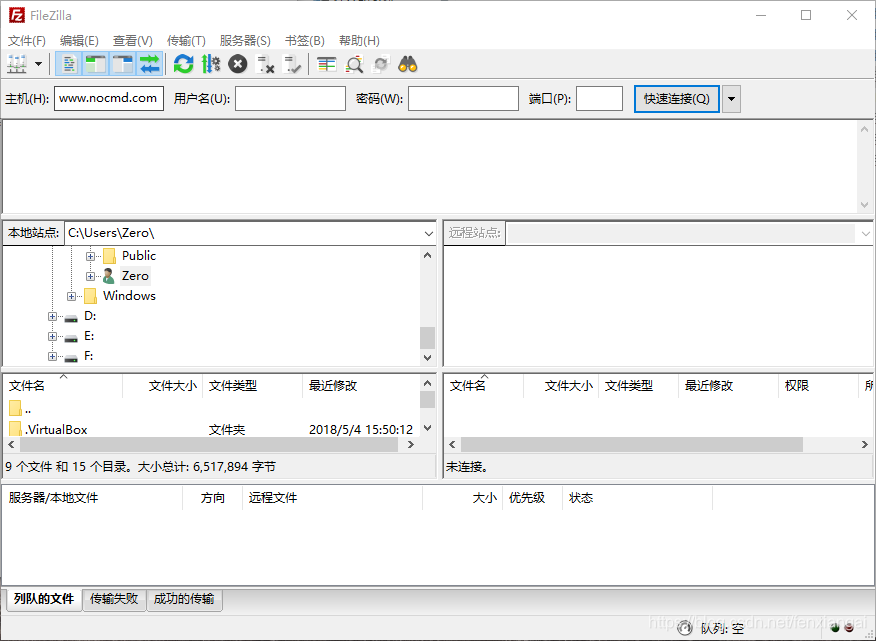The height and width of the screenshot is (641, 876).
Task: Select the Windows folder in tree
Action: click(x=129, y=296)
